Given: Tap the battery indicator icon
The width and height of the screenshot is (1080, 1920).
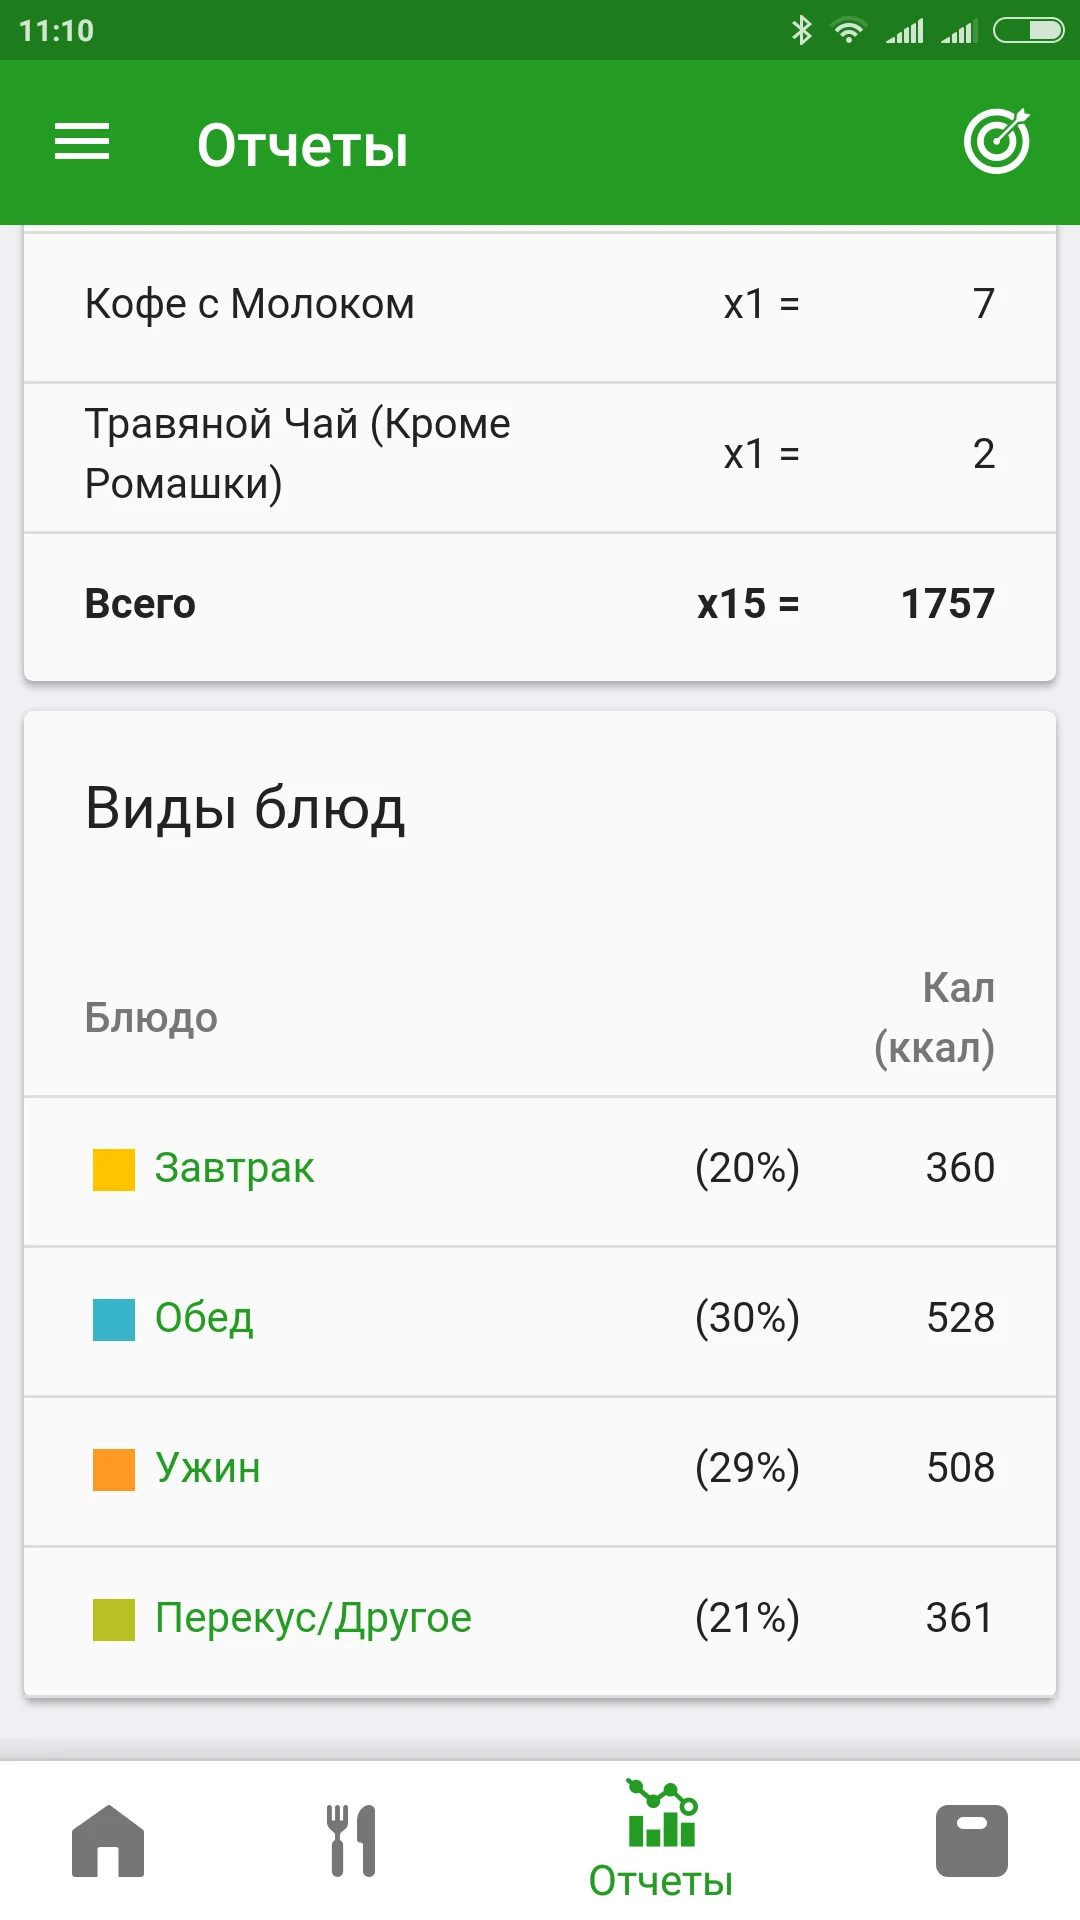Looking at the screenshot, I should click(1028, 30).
